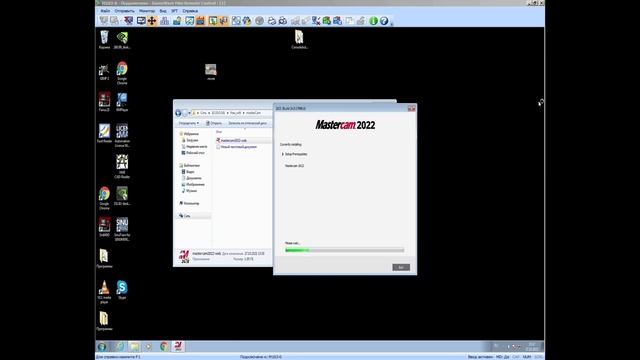
Task: Open the File Explorer taskbar icon
Action: (134, 347)
